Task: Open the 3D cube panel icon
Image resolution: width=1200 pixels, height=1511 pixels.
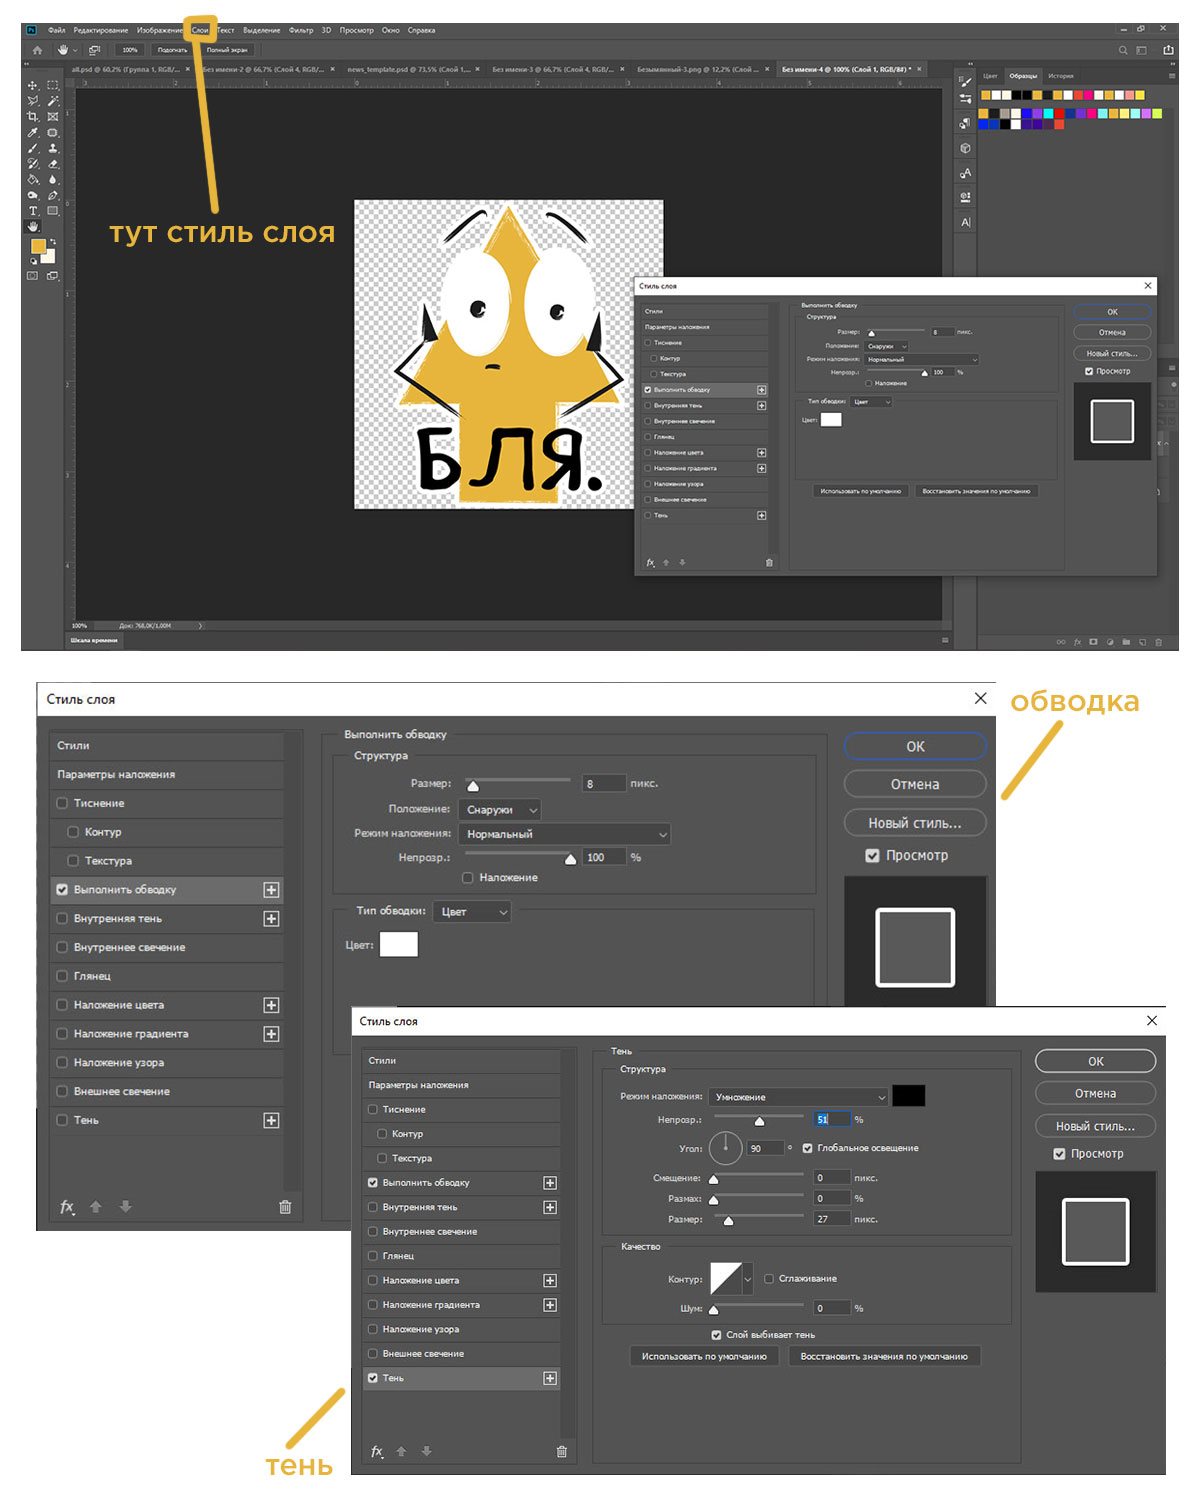Action: [x=965, y=148]
